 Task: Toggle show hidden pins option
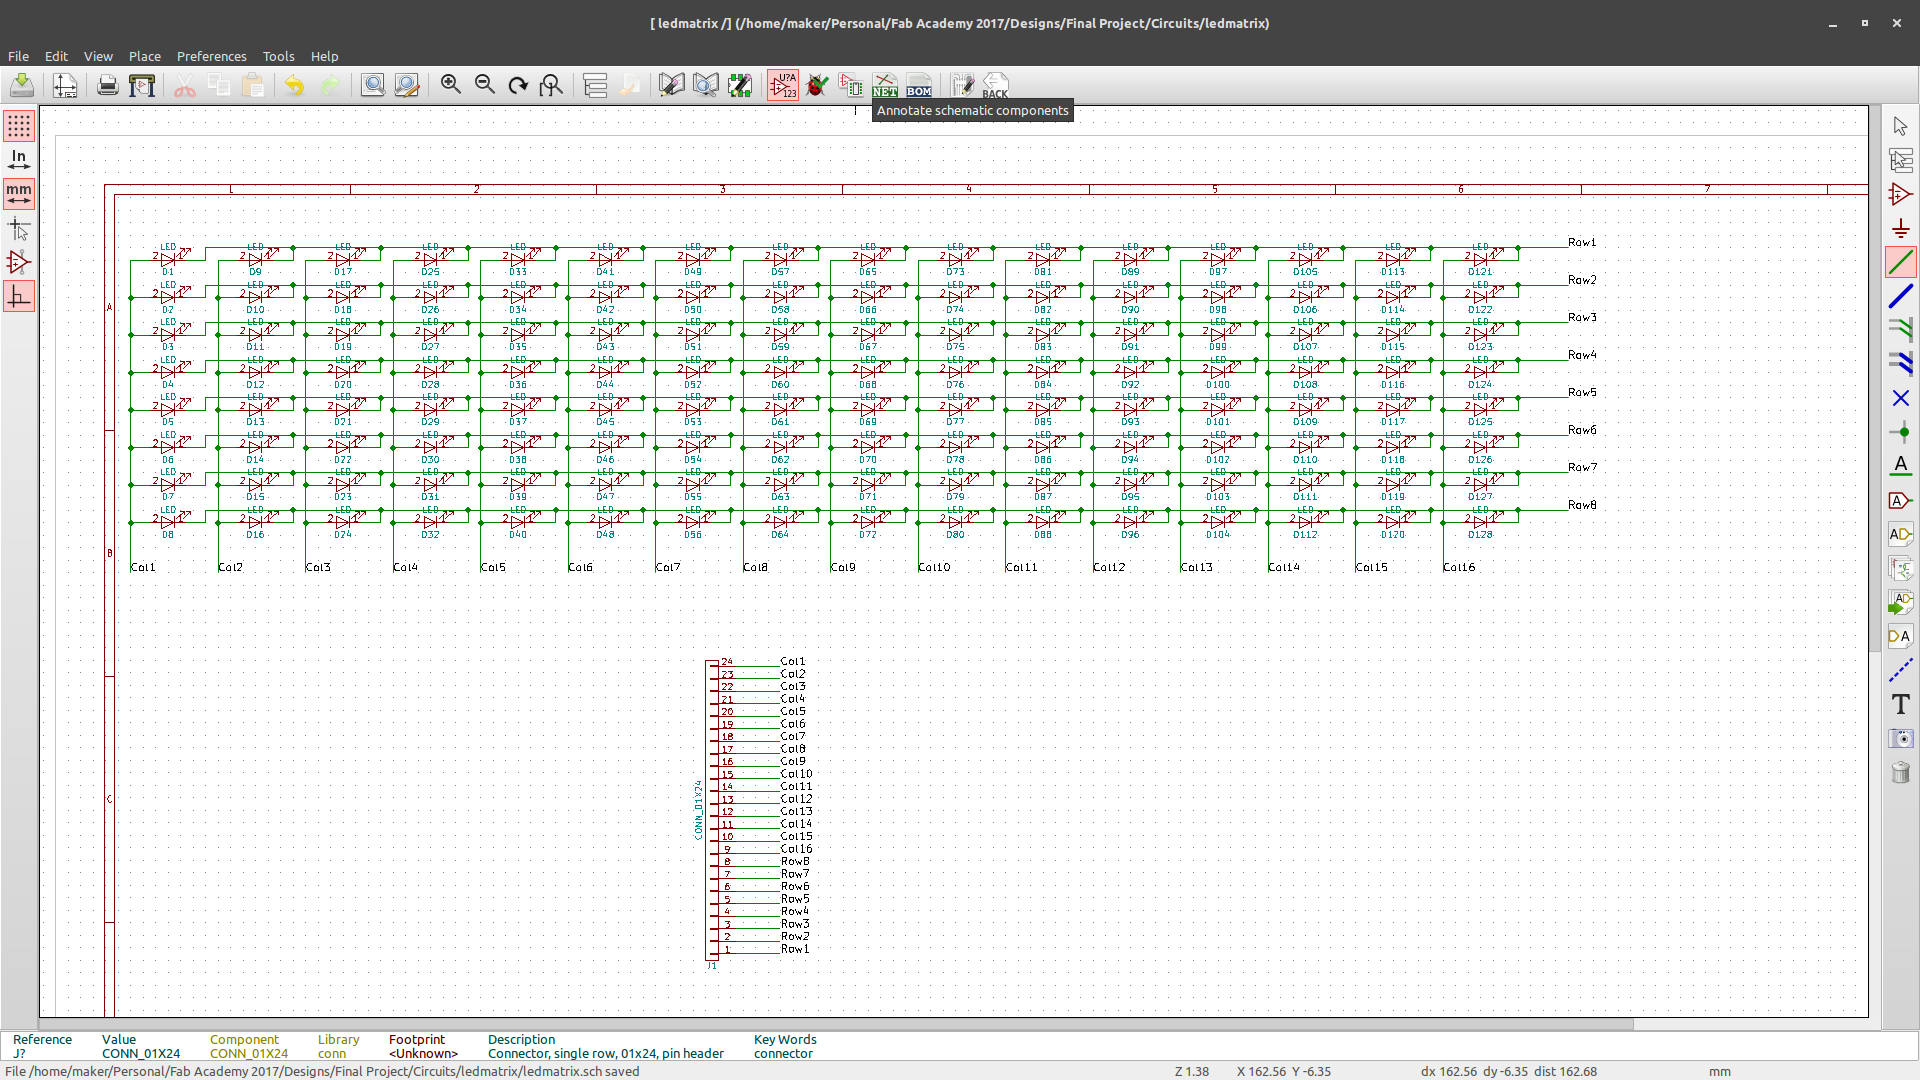coord(19,263)
